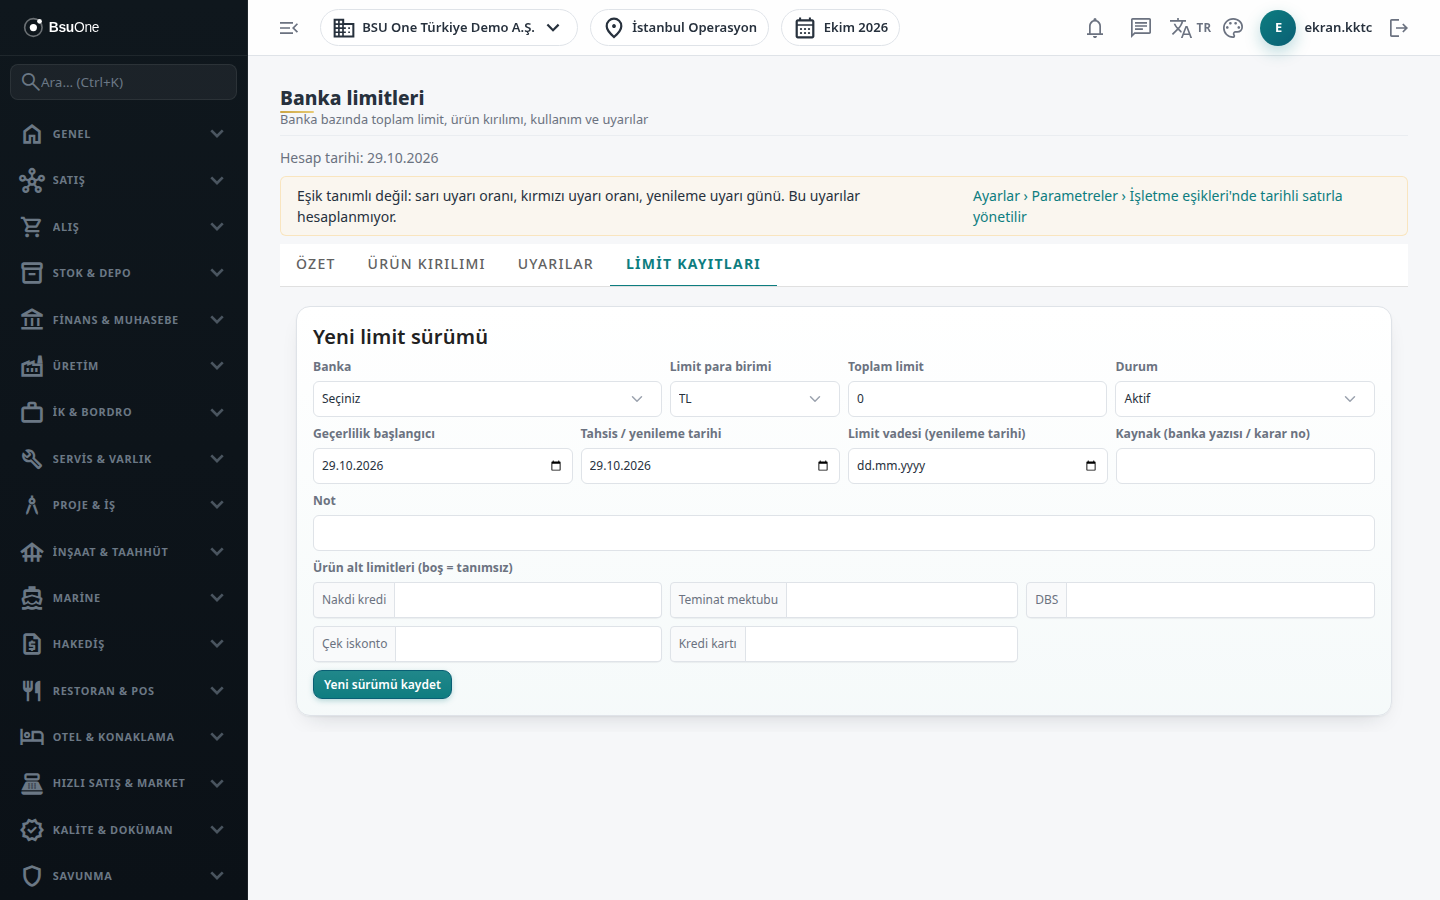Switch to the Uyarılar tab
The width and height of the screenshot is (1440, 900).
[556, 264]
